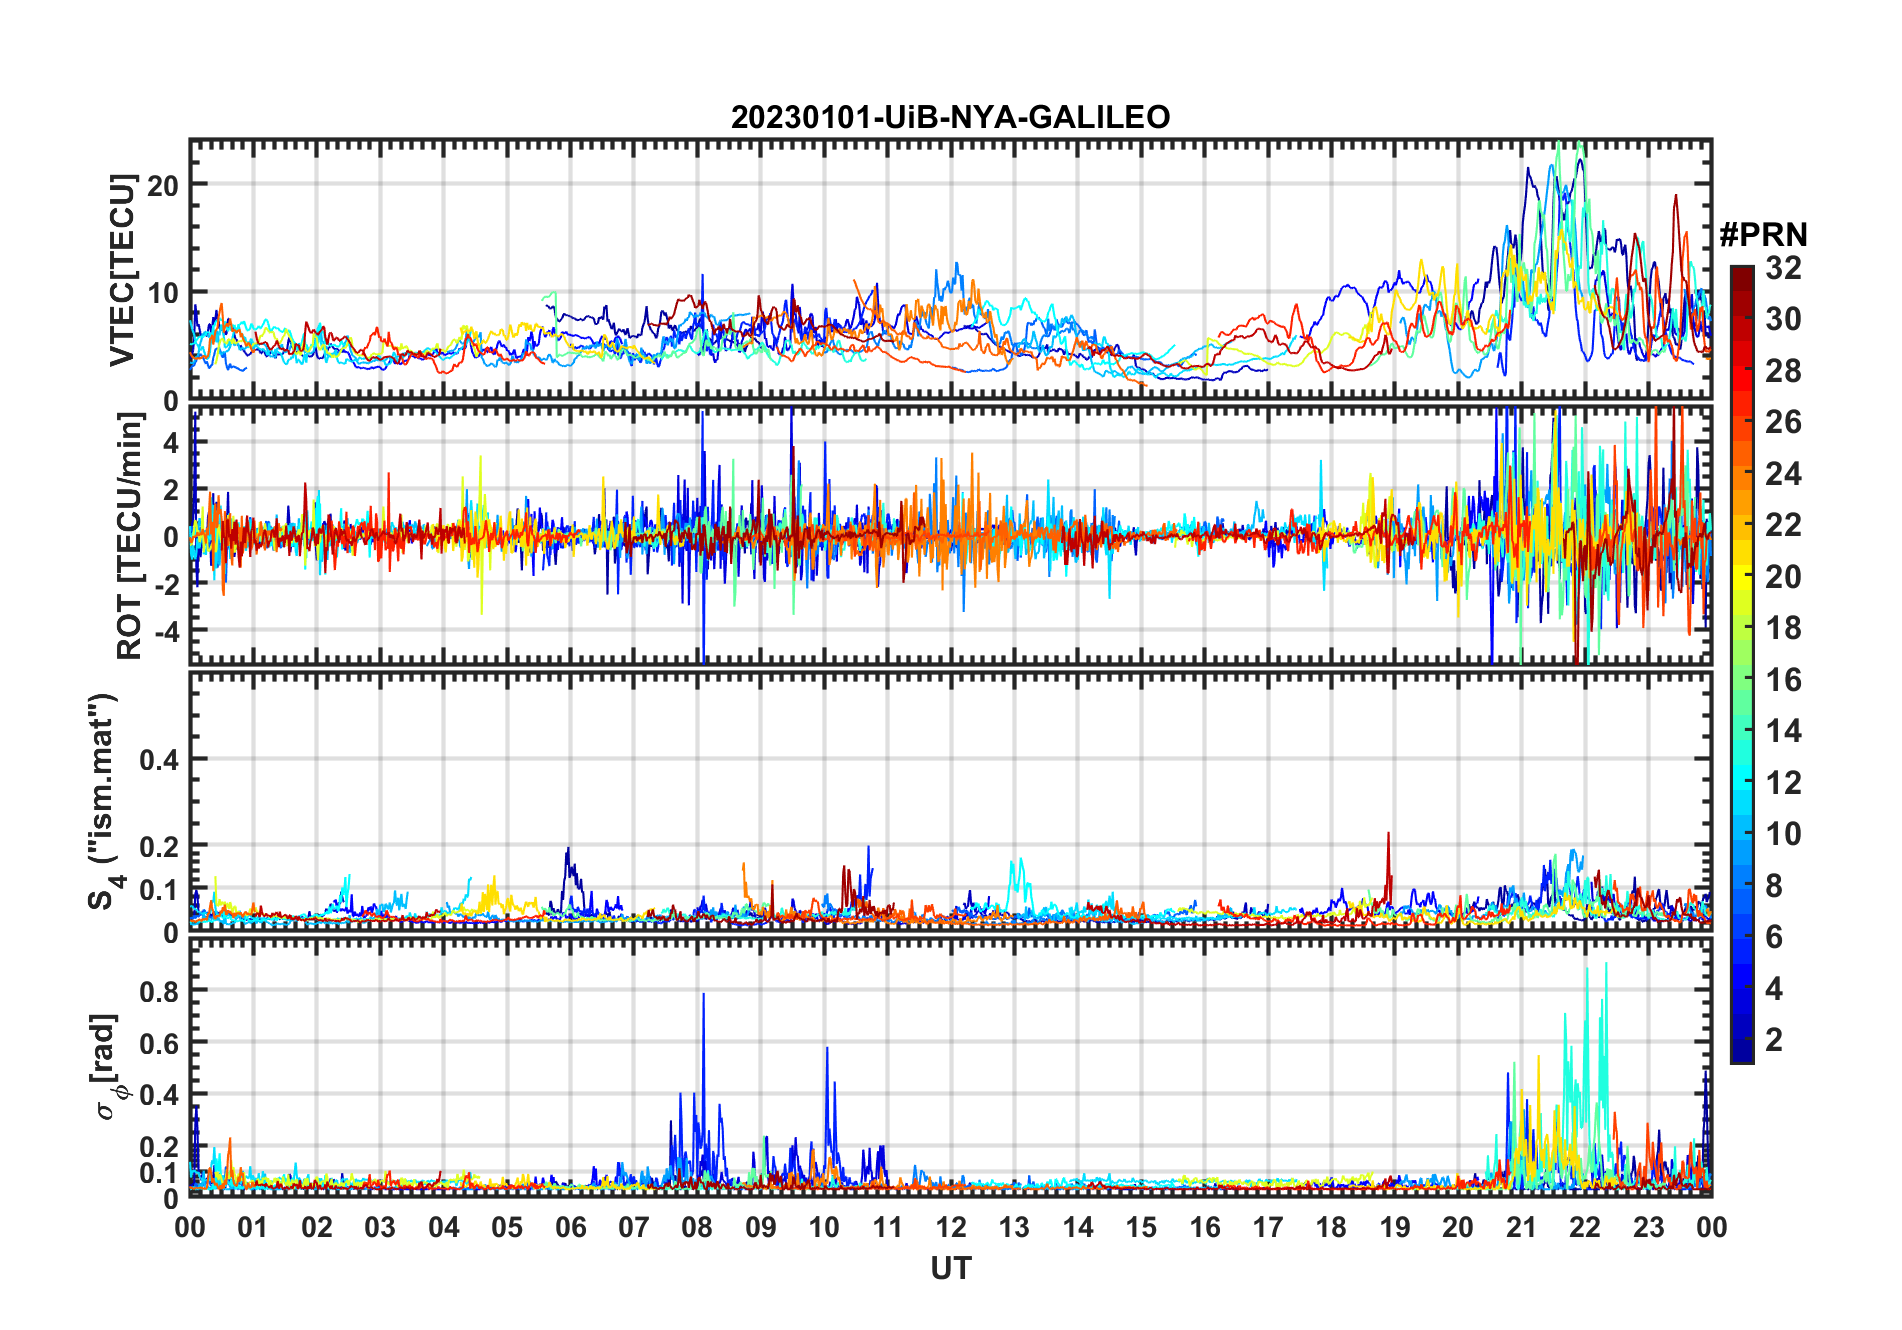Click the plot title 20230101-UiB-NYA-GALILEO

tap(950, 117)
